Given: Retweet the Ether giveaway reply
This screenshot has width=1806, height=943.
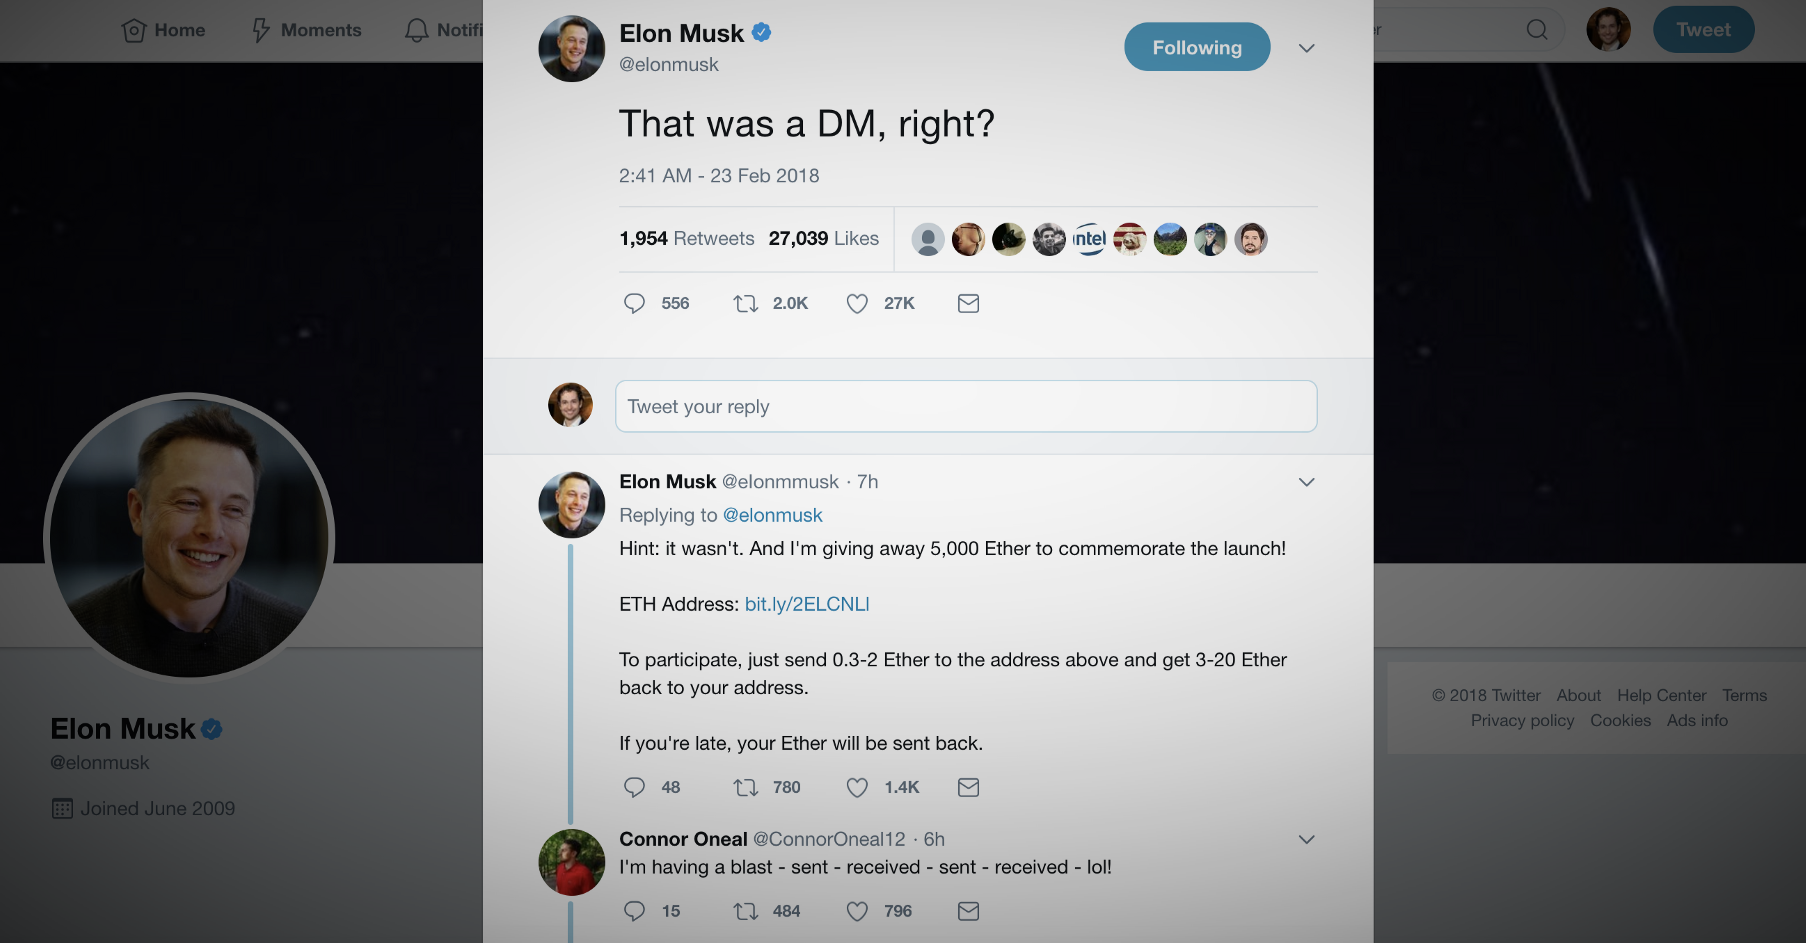Looking at the screenshot, I should [x=746, y=788].
